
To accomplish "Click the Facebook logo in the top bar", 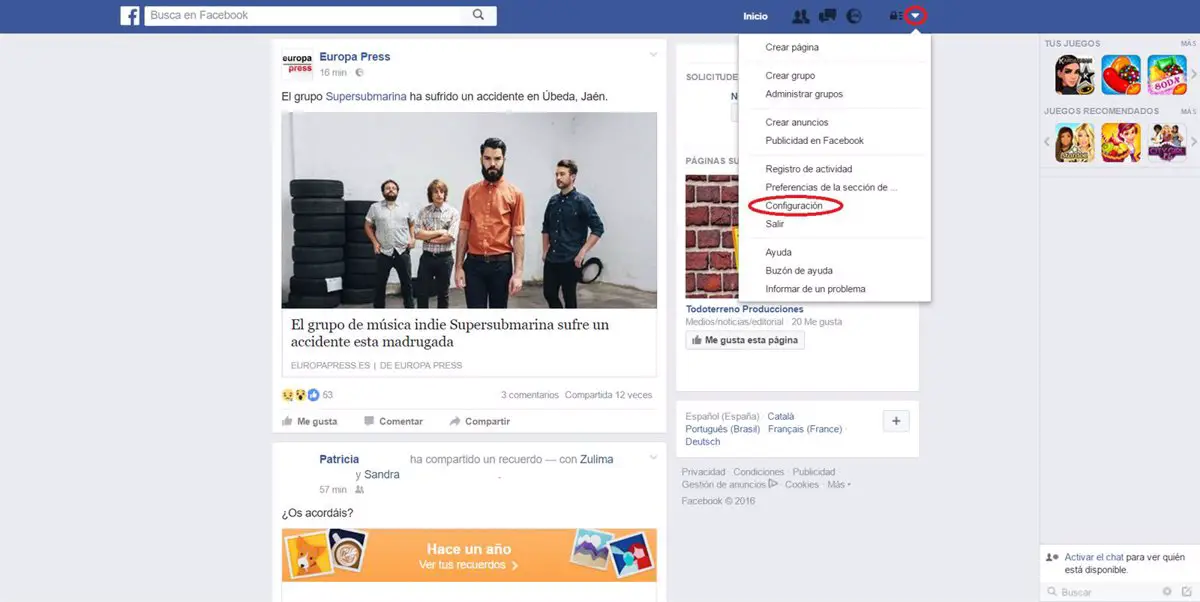I will pyautogui.click(x=130, y=16).
